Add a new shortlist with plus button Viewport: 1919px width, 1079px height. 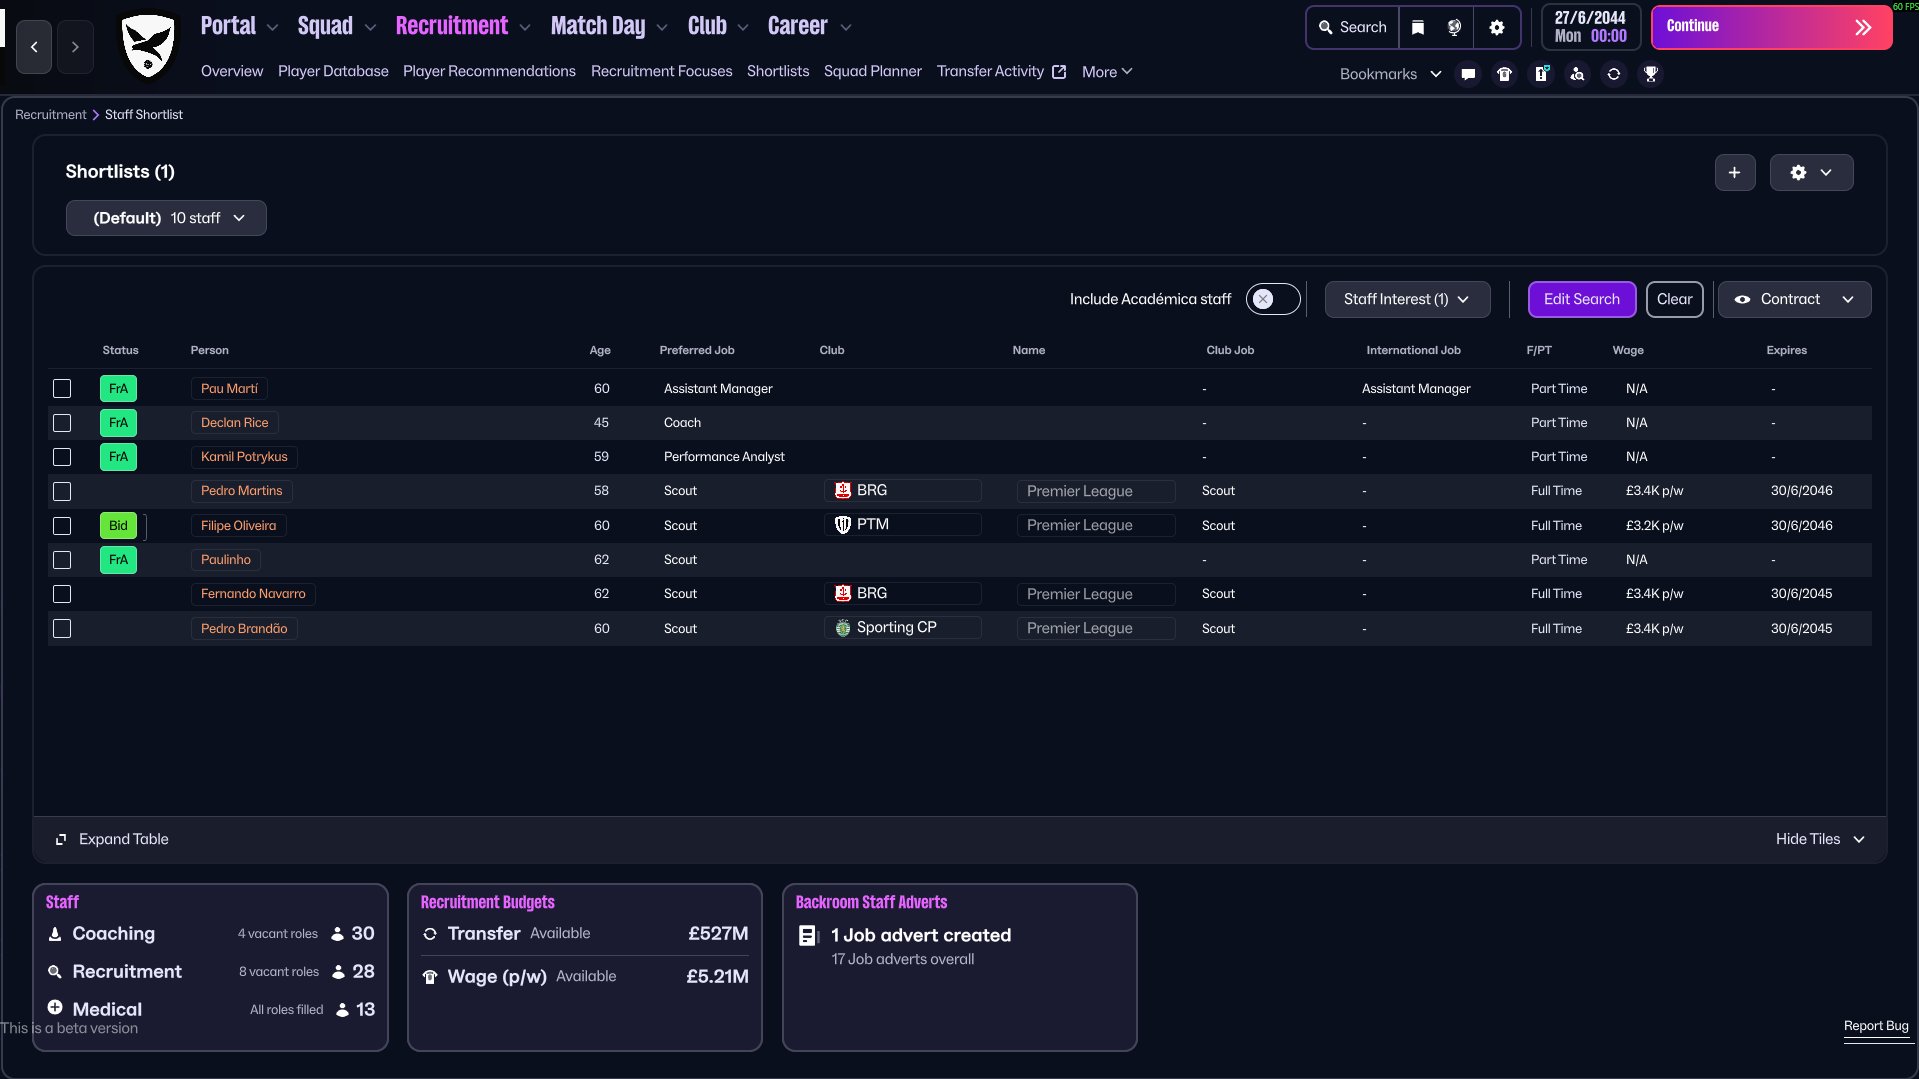point(1735,172)
